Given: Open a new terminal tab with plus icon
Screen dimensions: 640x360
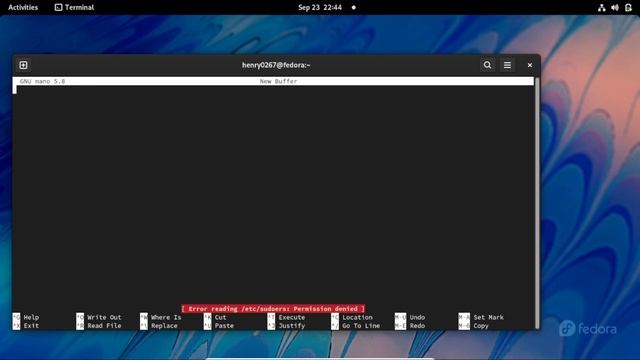Looking at the screenshot, I should click(23, 65).
